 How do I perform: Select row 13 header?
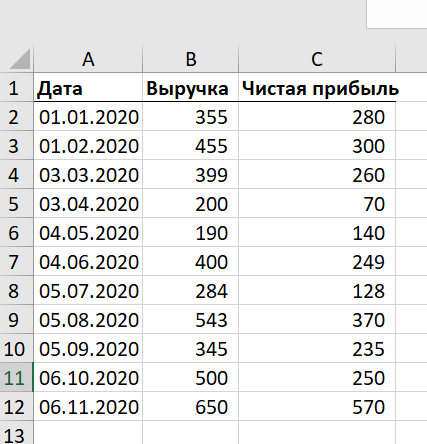17,433
